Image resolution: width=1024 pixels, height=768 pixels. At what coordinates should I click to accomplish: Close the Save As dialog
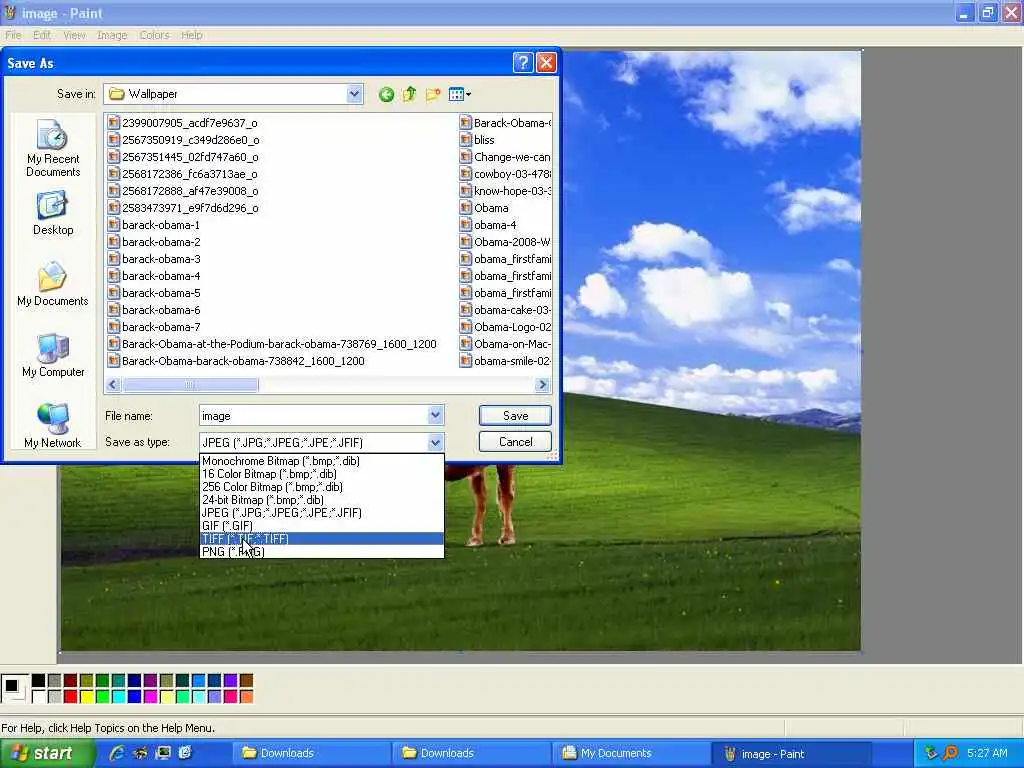pos(546,63)
